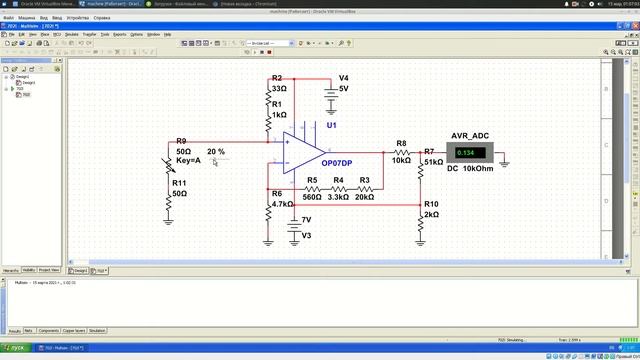Click the 7020 - Multisim taskbar button

(x=61, y=348)
